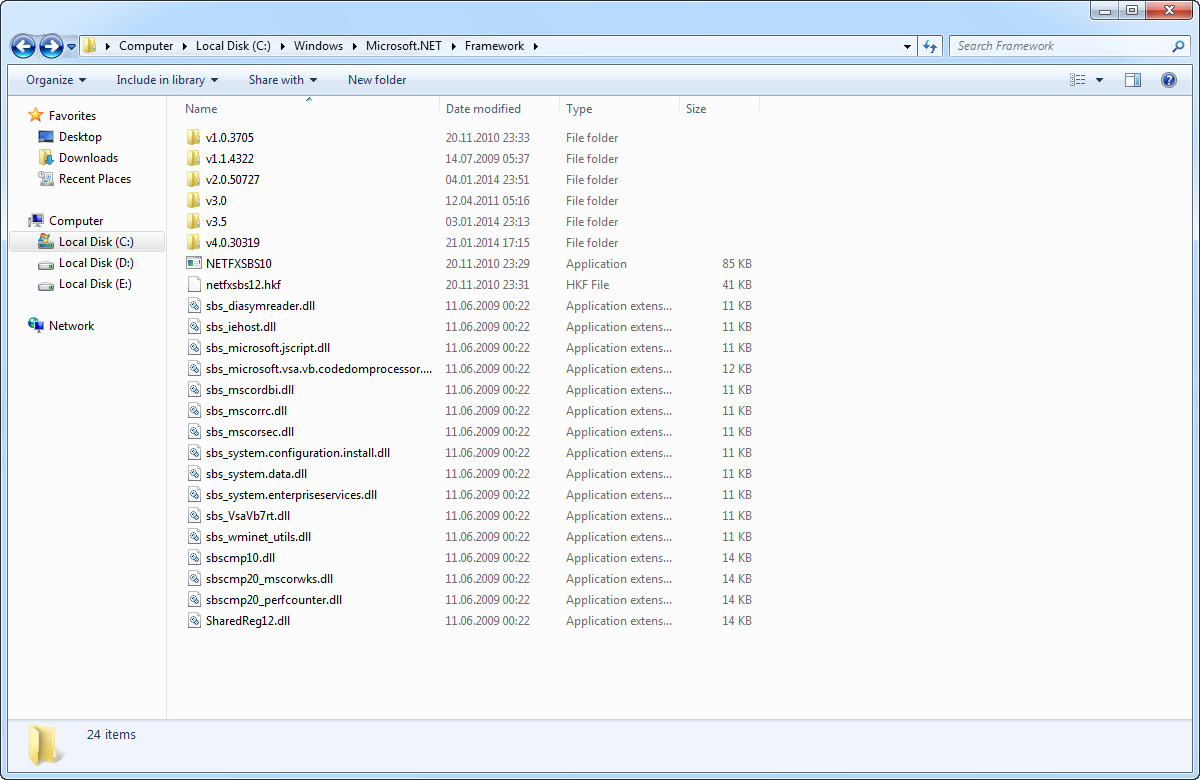Open the Change your view icon
The width and height of the screenshot is (1200, 780).
pos(1078,80)
